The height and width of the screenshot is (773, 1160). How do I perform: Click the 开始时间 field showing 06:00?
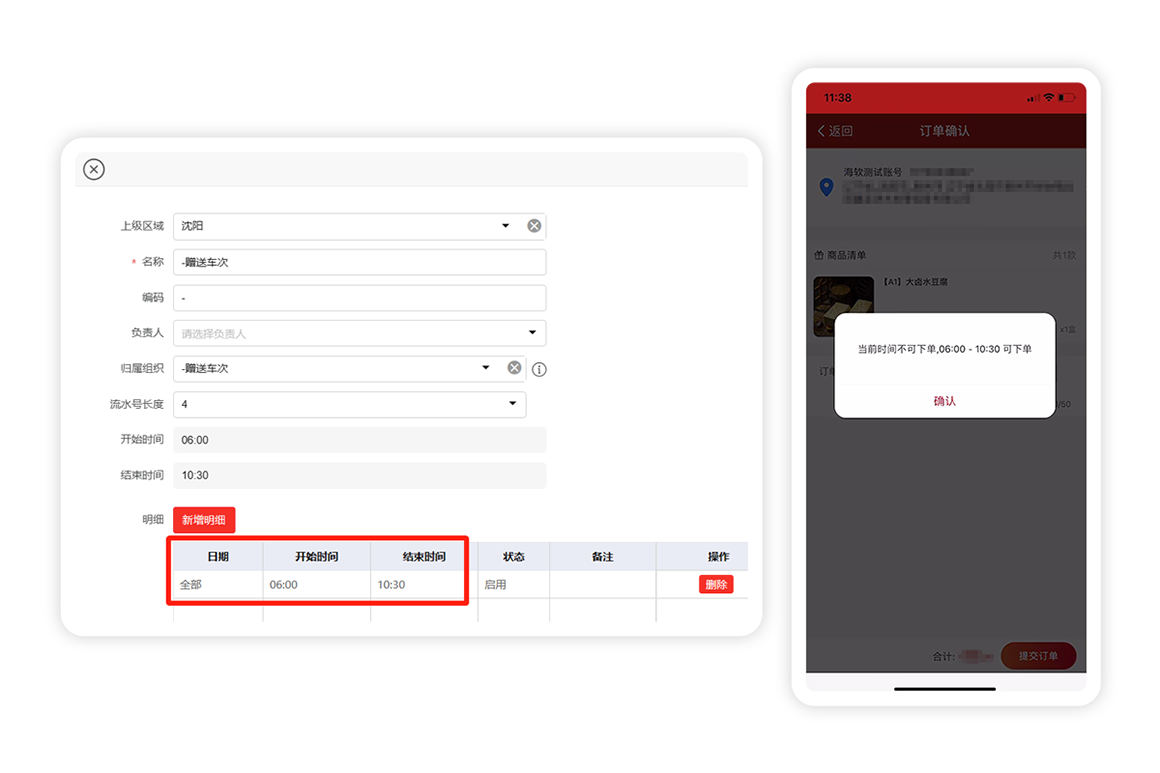click(x=359, y=440)
